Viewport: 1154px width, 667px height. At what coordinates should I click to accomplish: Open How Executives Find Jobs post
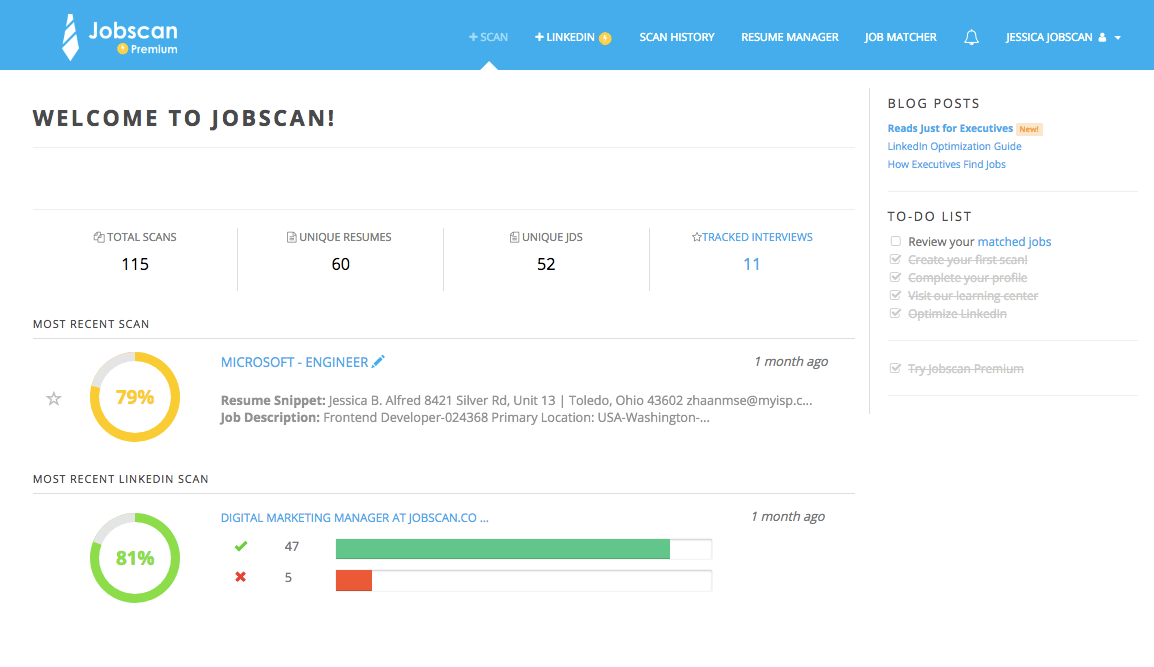[946, 164]
